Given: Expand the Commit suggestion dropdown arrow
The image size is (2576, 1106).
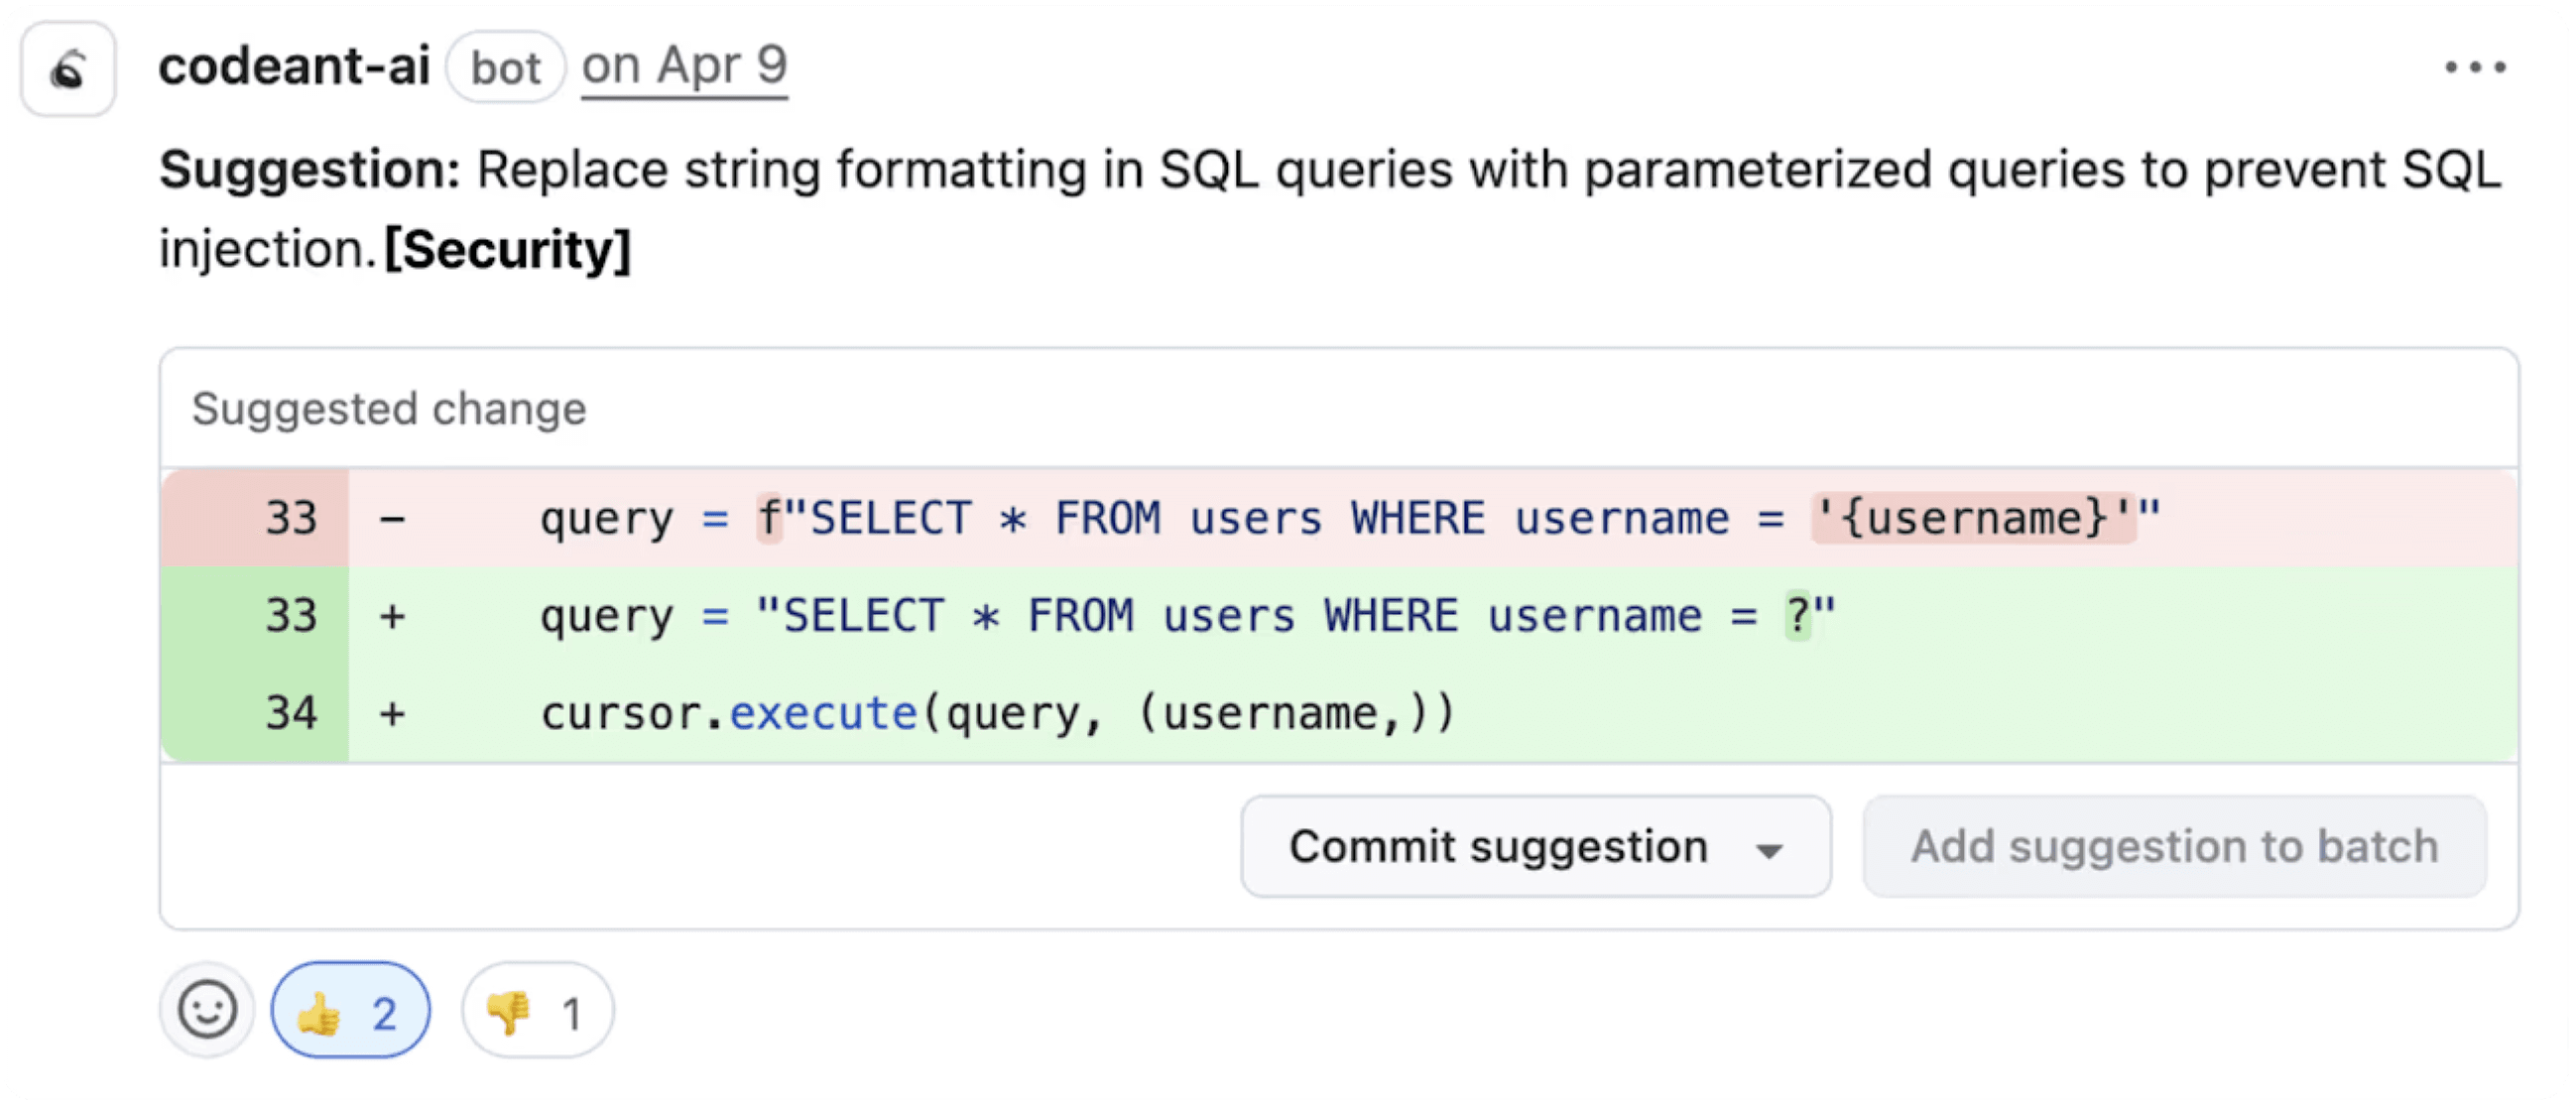Looking at the screenshot, I should (1769, 850).
